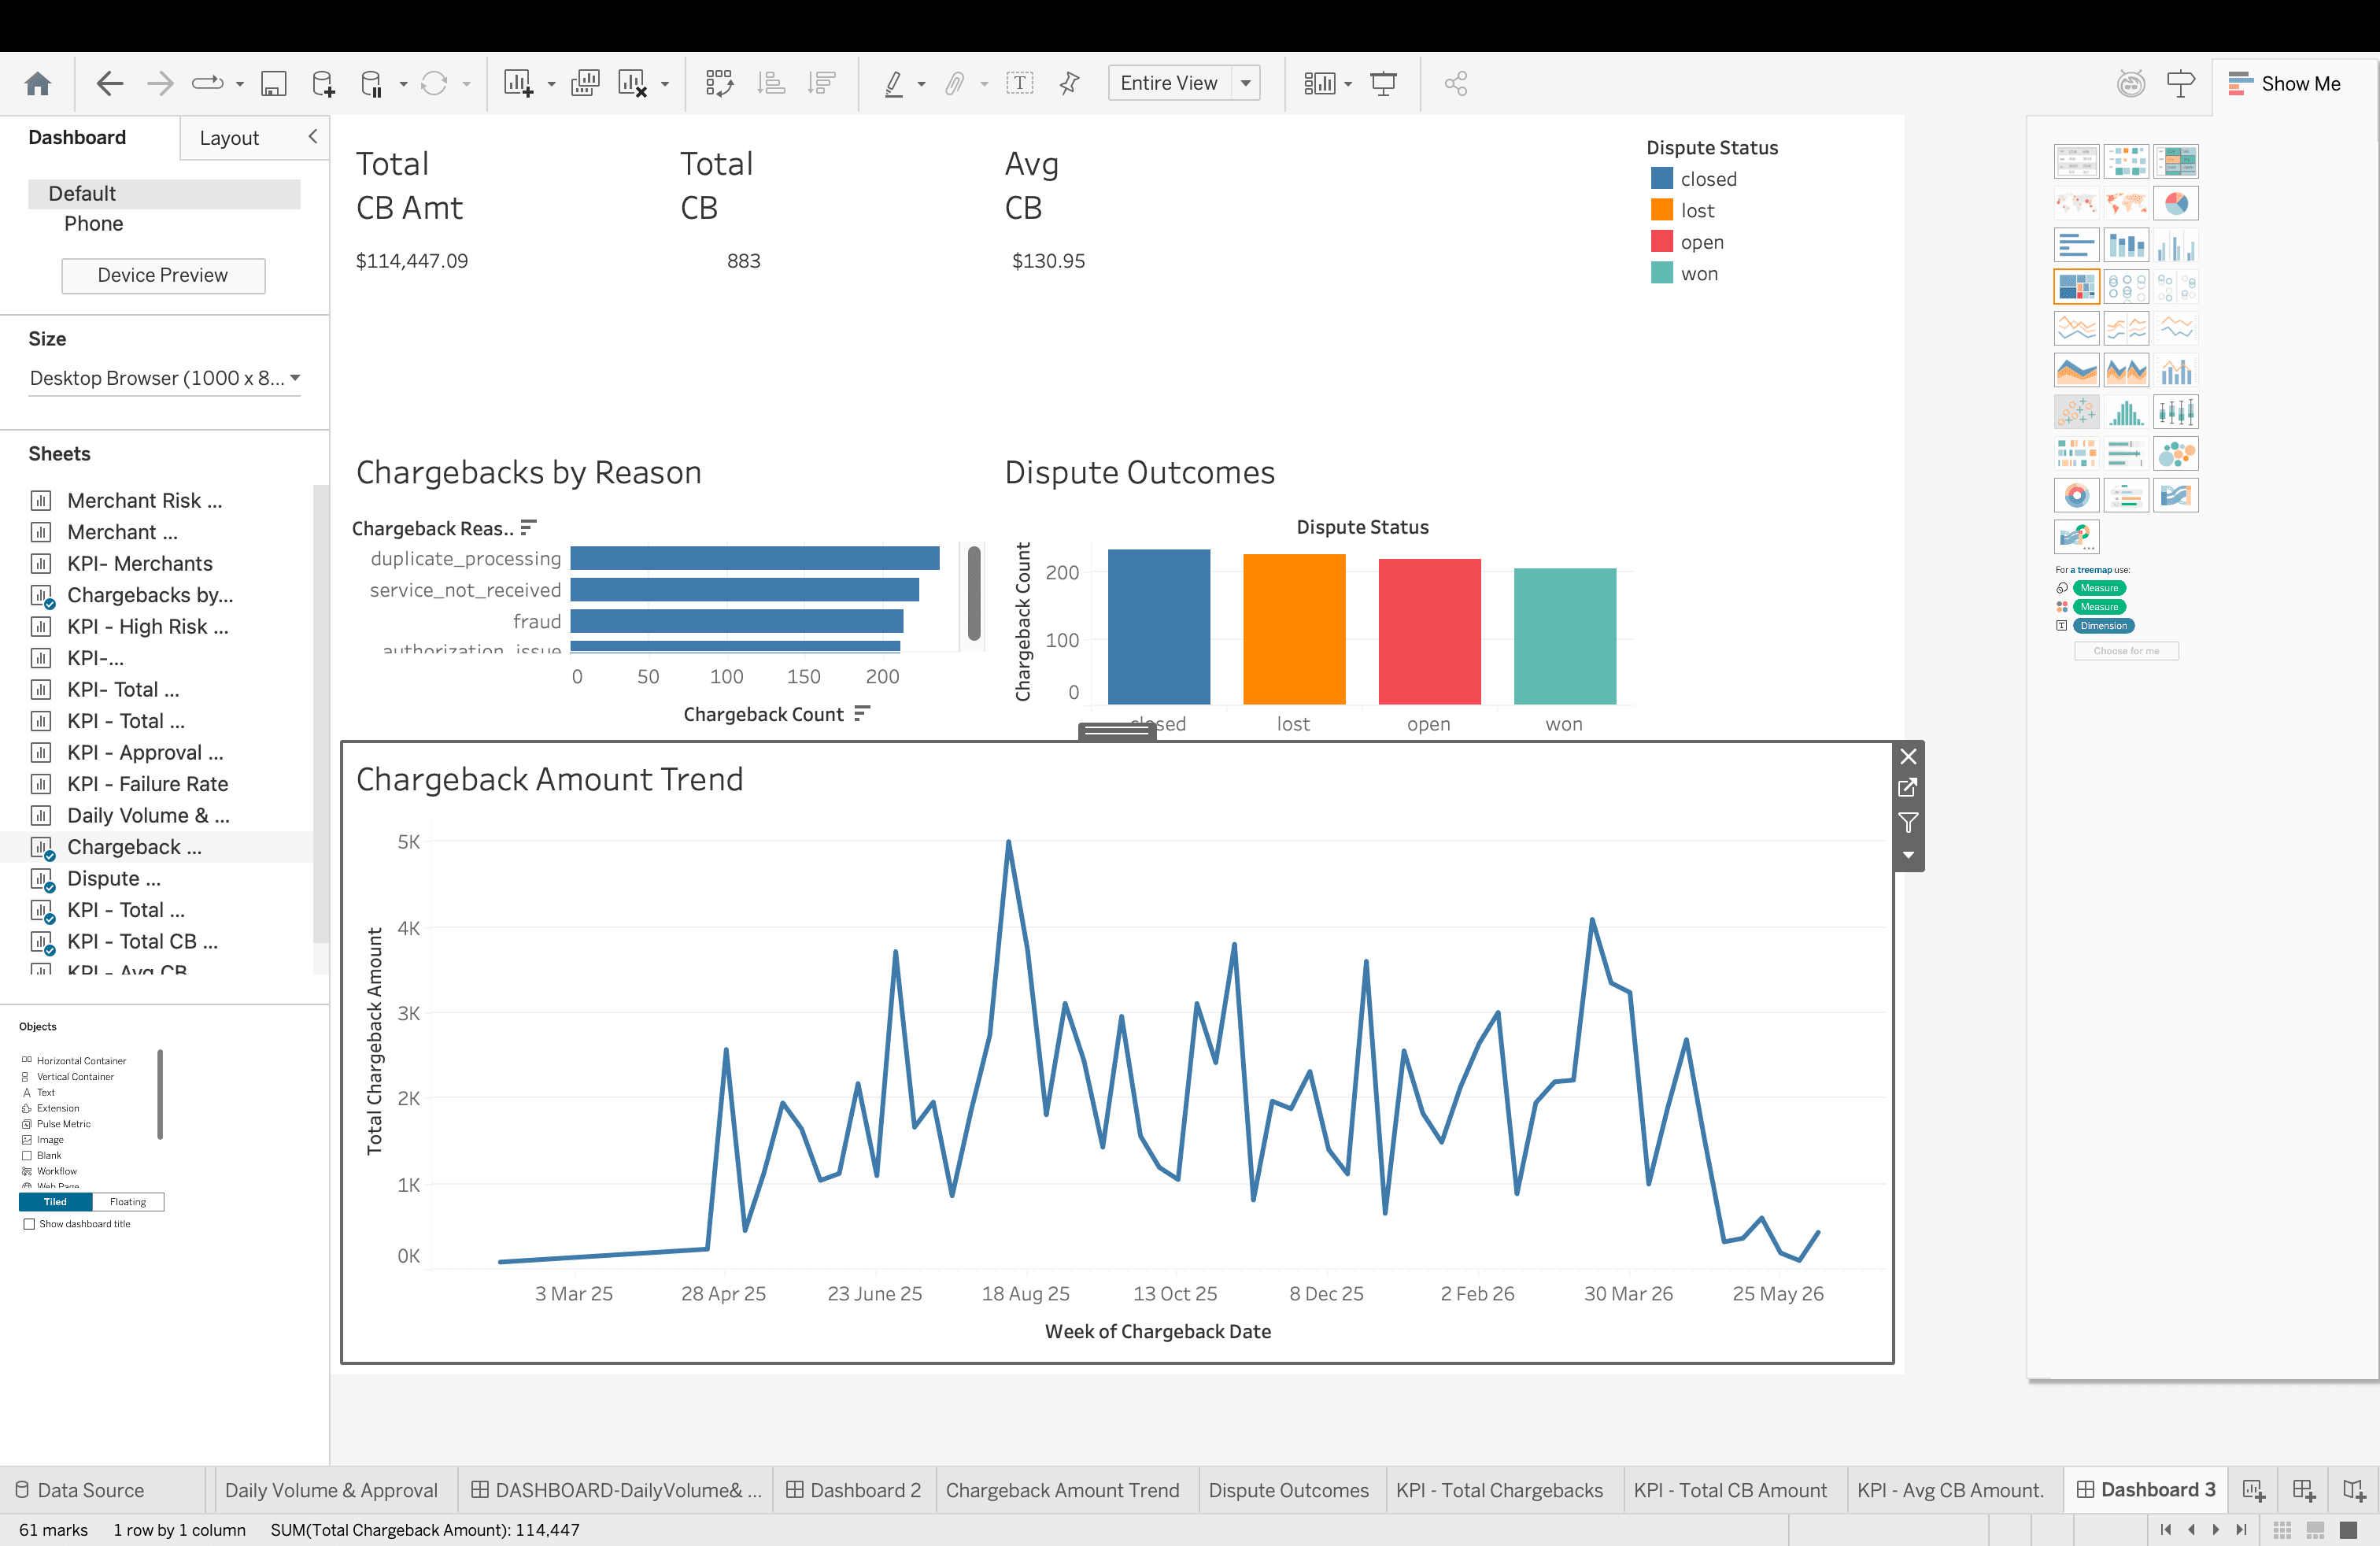Open the KPI - Total Chargebacks tab

[x=1499, y=1490]
